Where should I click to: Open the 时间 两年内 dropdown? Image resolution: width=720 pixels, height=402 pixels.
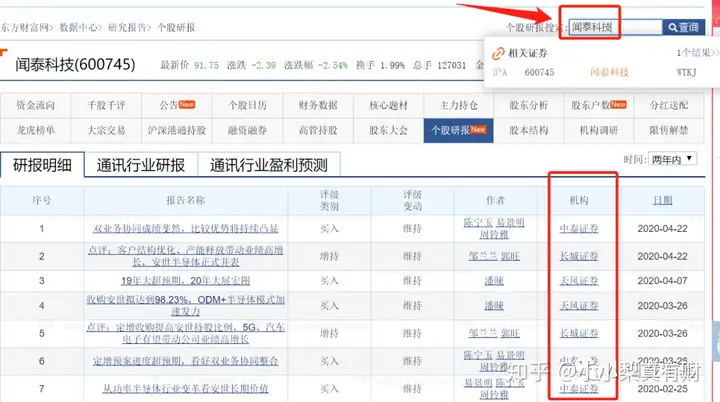[672, 159]
